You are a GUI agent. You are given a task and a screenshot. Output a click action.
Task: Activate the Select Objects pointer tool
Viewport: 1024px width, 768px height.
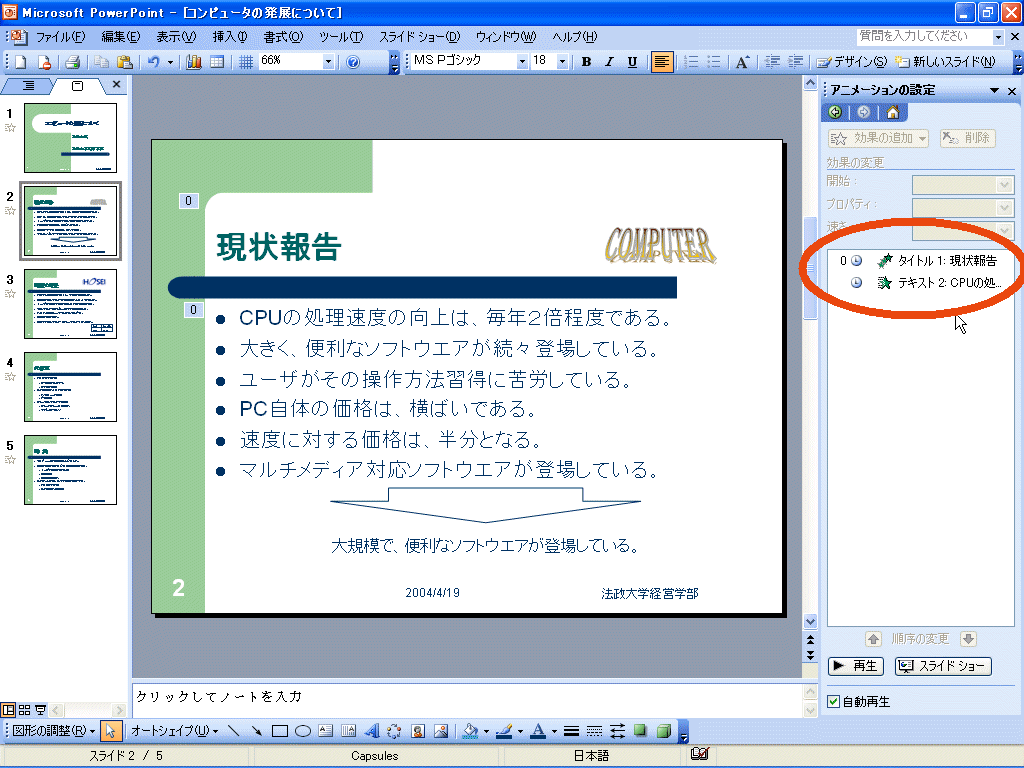(x=110, y=731)
